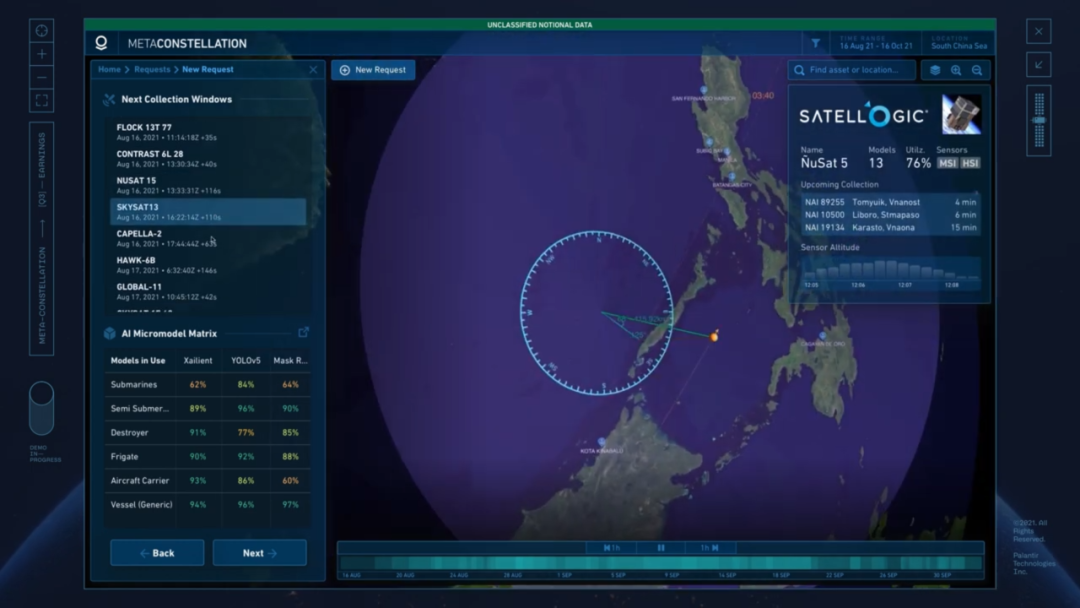Select the HSI sensor tag
This screenshot has height=608, width=1080.
click(970, 163)
